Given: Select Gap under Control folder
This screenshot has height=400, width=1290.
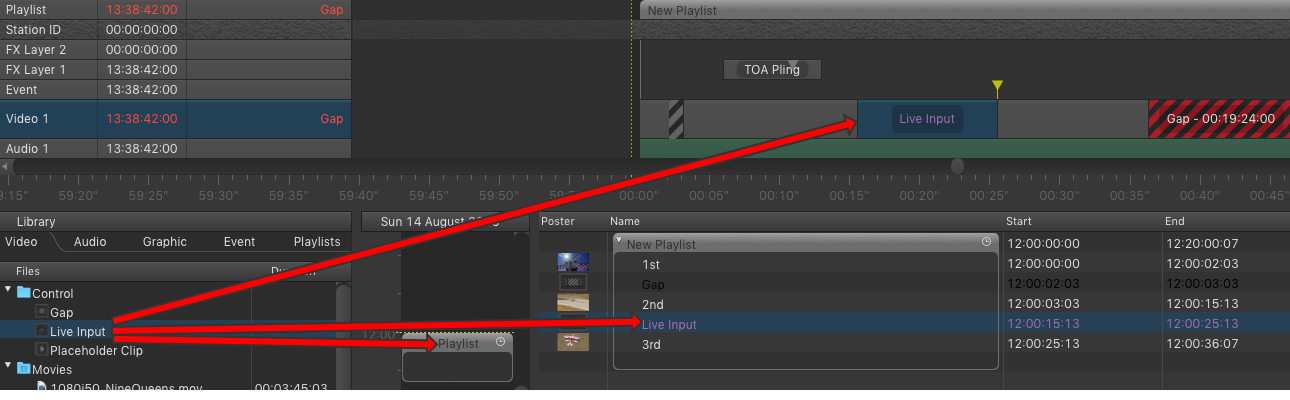Looking at the screenshot, I should tap(61, 312).
